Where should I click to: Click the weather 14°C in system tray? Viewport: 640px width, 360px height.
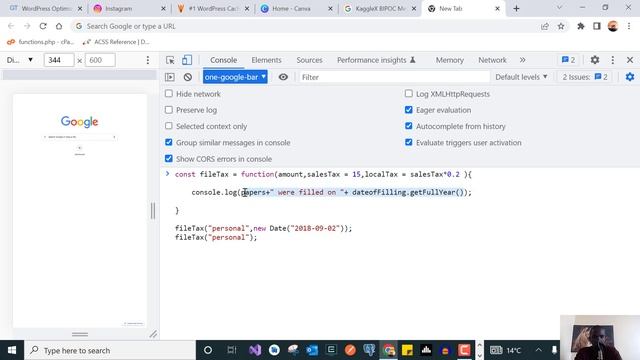tap(506, 350)
